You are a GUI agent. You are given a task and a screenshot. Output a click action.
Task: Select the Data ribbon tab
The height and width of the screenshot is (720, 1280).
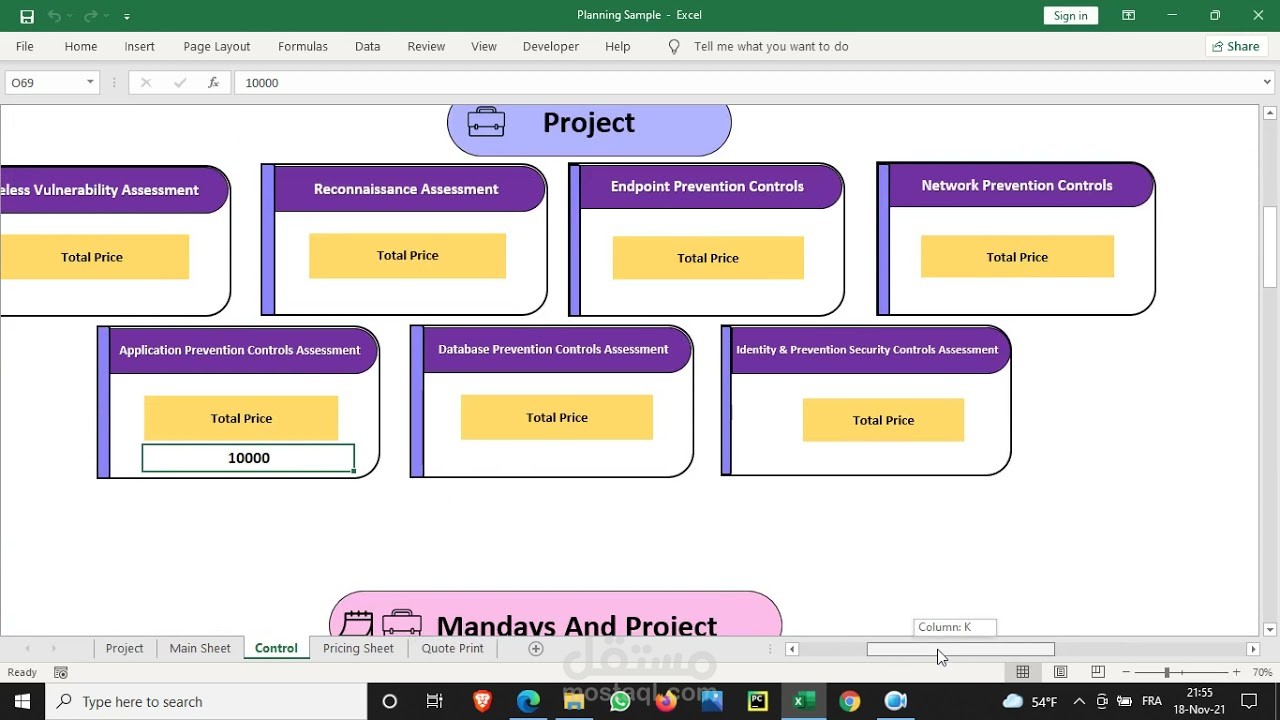[368, 46]
